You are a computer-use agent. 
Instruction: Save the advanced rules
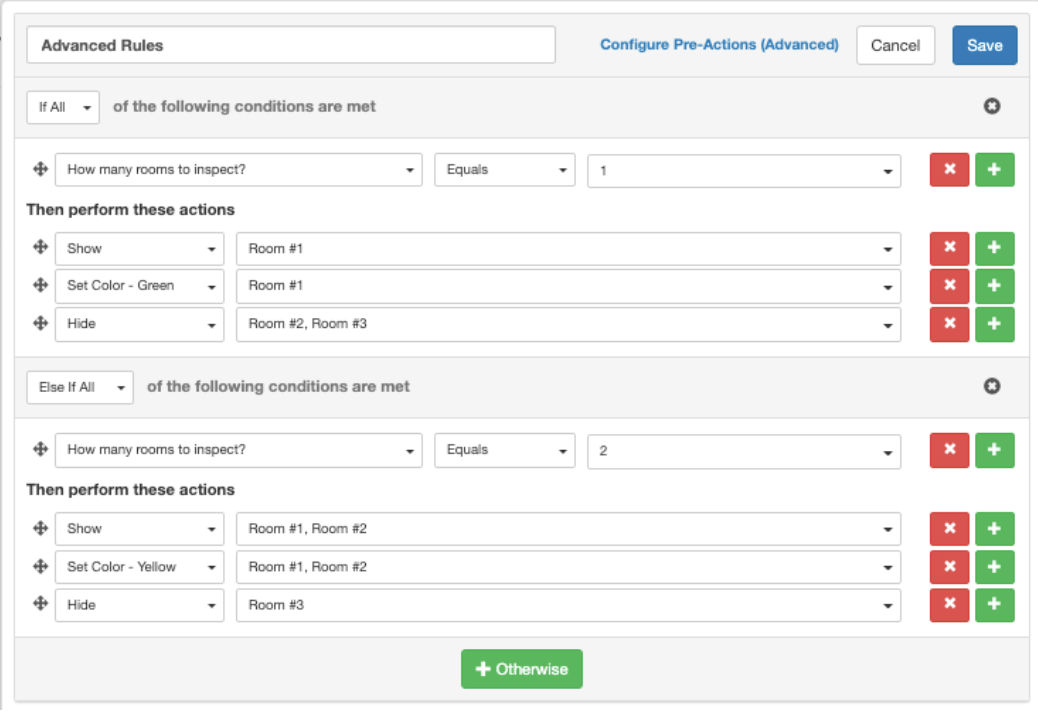click(984, 45)
